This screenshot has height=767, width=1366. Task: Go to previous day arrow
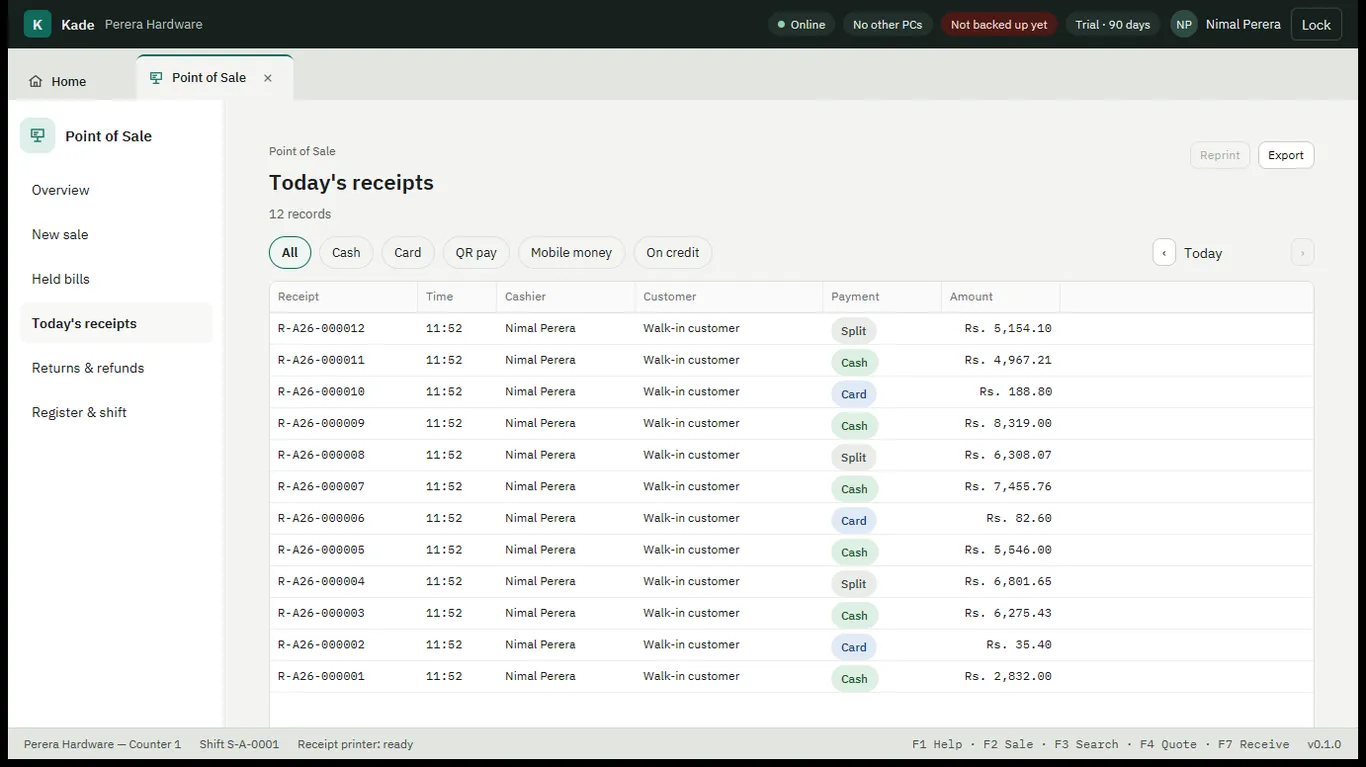(1164, 253)
